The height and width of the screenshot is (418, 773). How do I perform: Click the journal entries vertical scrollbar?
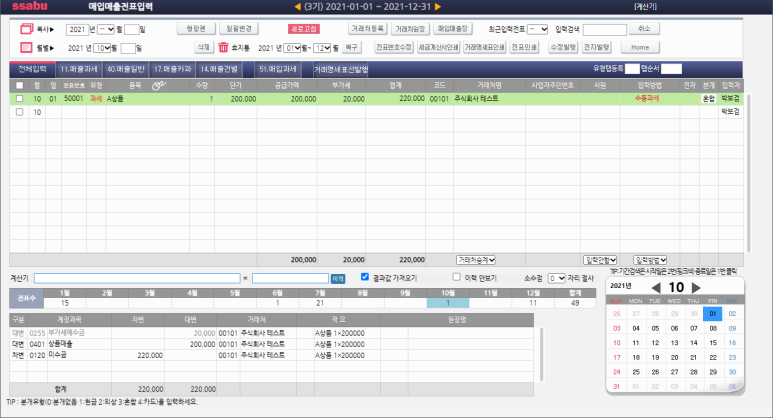pyautogui.click(x=541, y=354)
